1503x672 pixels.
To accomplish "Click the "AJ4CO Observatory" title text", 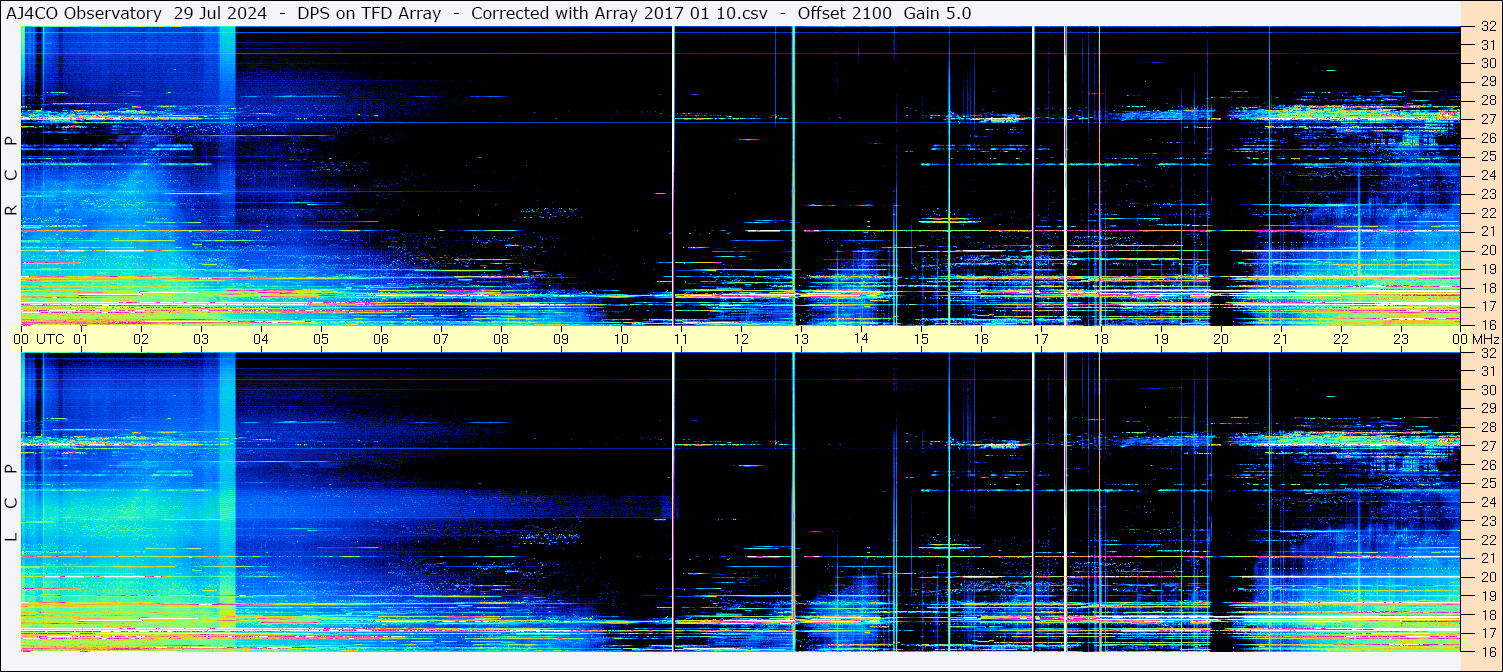I will [x=84, y=14].
